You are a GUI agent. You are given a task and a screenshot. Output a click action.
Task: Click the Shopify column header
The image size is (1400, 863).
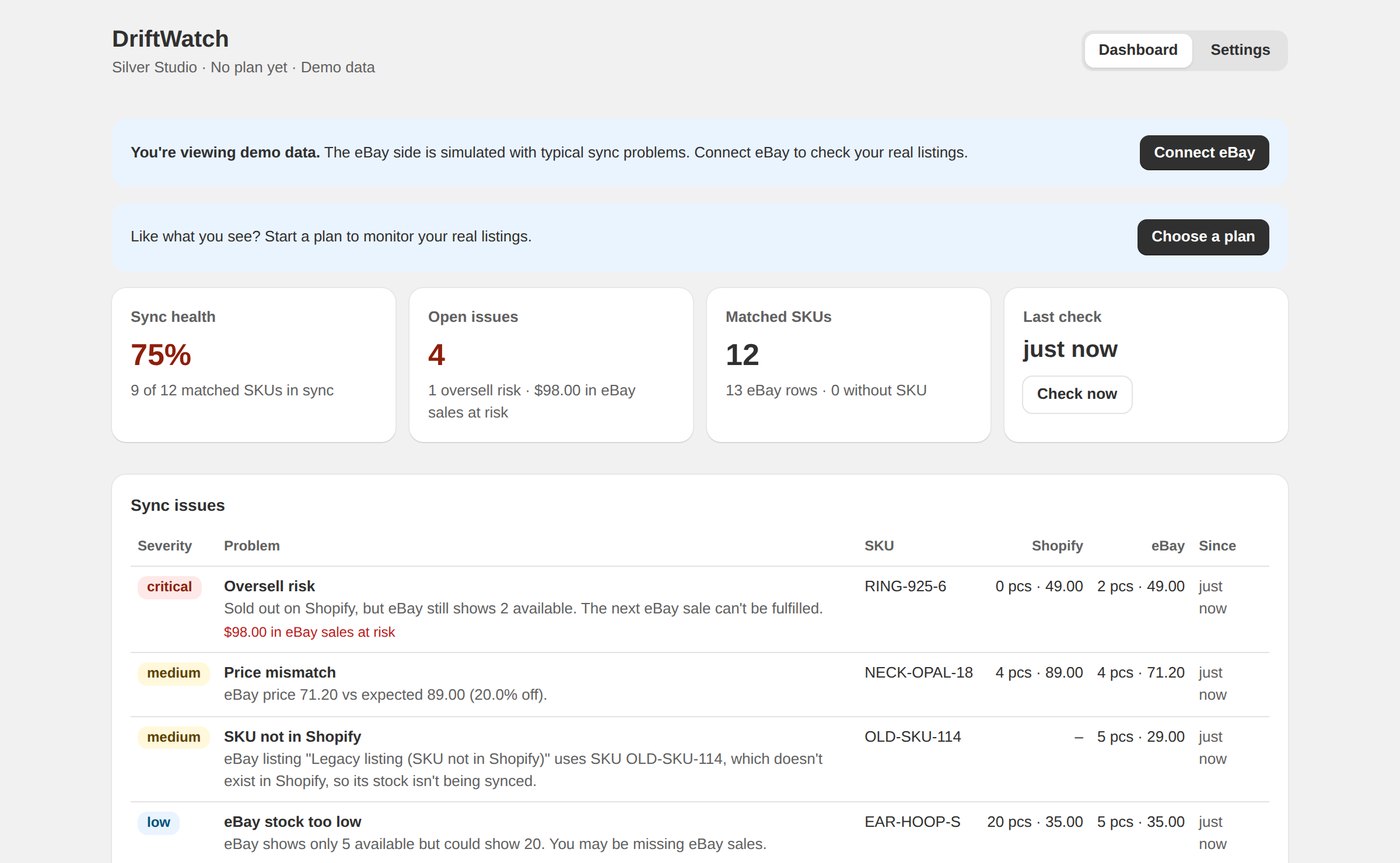[1057, 546]
